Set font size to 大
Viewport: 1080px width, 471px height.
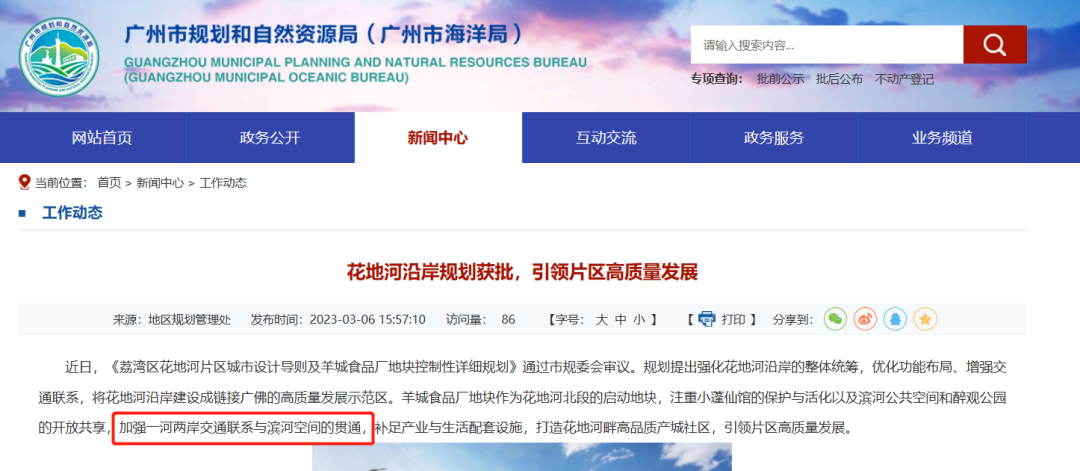[601, 320]
